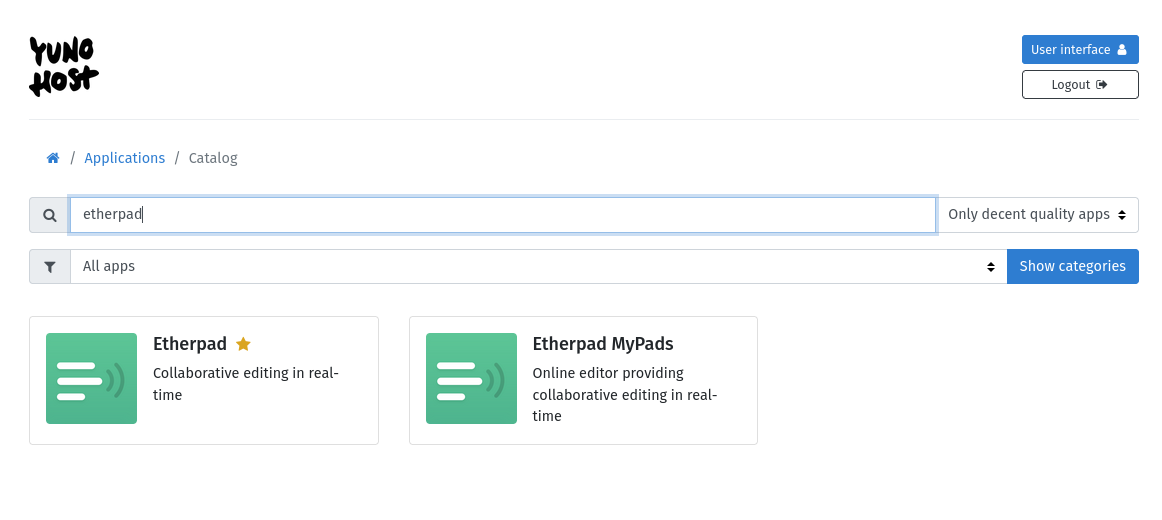This screenshot has height=520, width=1162.
Task: Click the Show categories button
Action: pos(1072,267)
